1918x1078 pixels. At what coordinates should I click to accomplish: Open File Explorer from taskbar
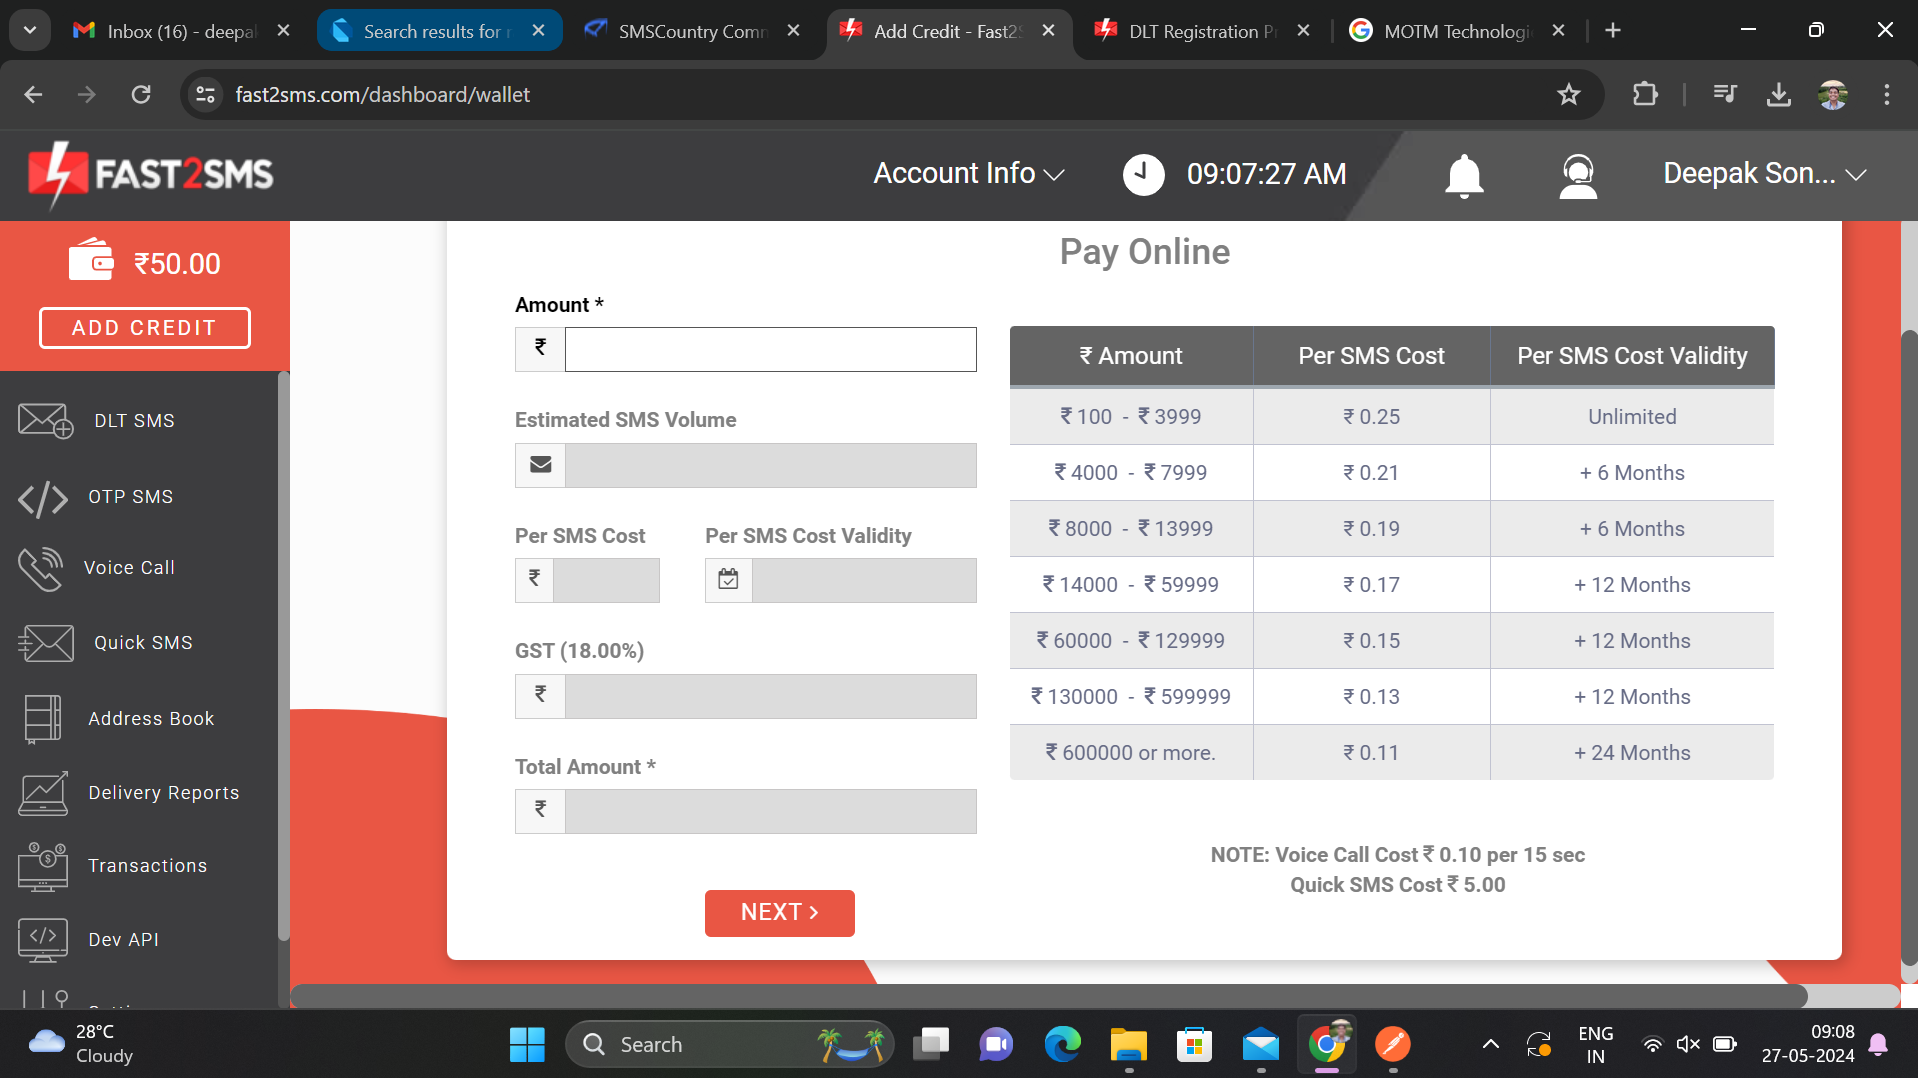tap(1128, 1045)
